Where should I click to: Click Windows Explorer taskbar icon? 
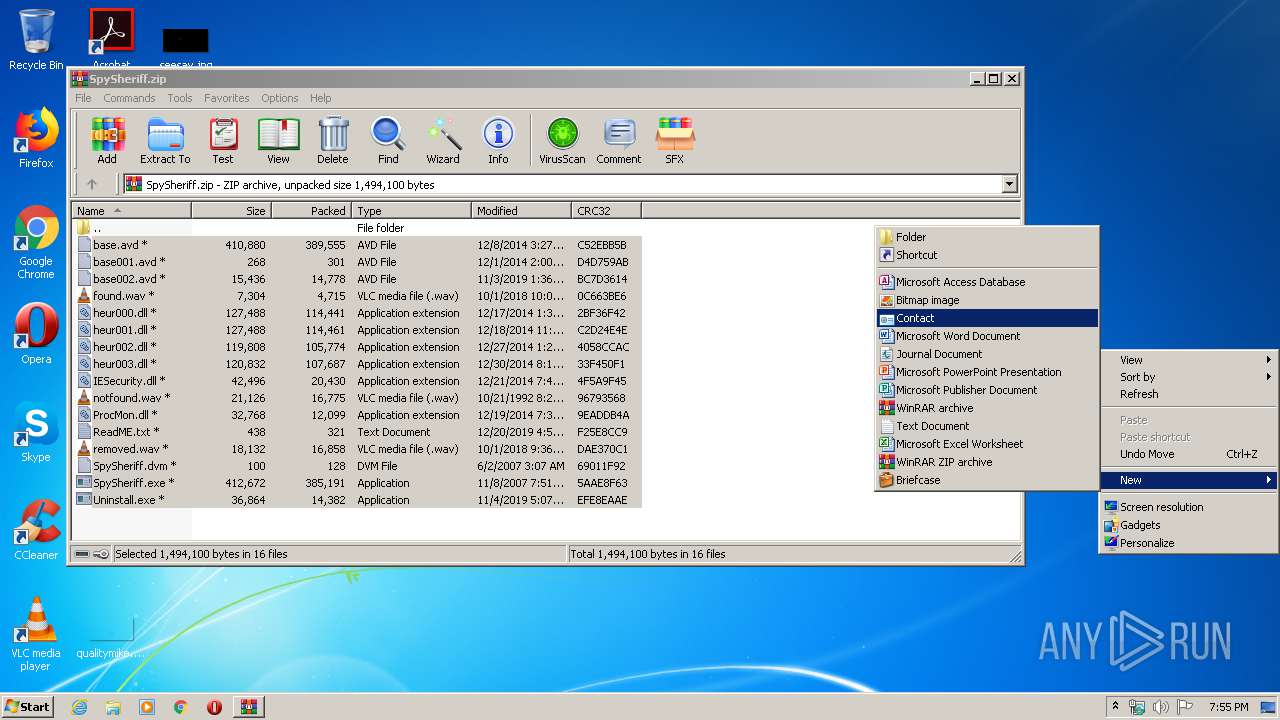point(113,707)
